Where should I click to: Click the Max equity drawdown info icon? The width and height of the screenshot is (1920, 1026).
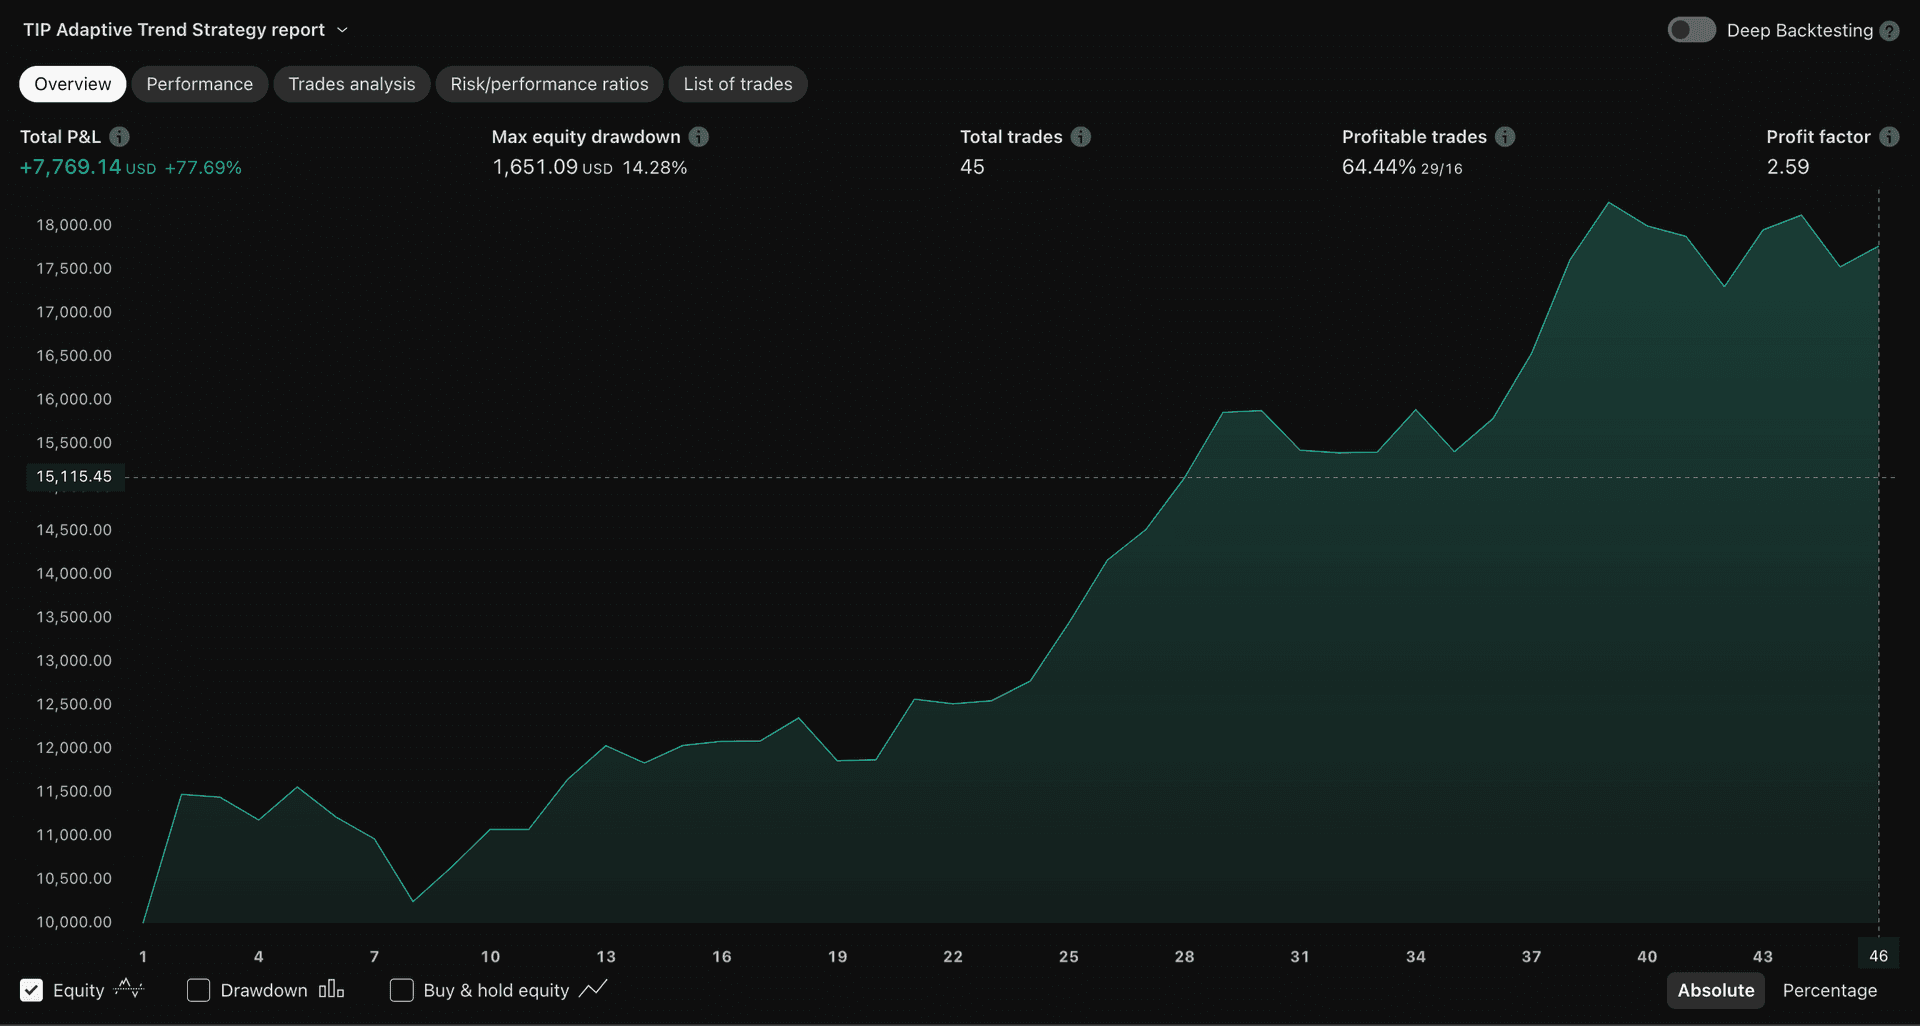pos(699,136)
